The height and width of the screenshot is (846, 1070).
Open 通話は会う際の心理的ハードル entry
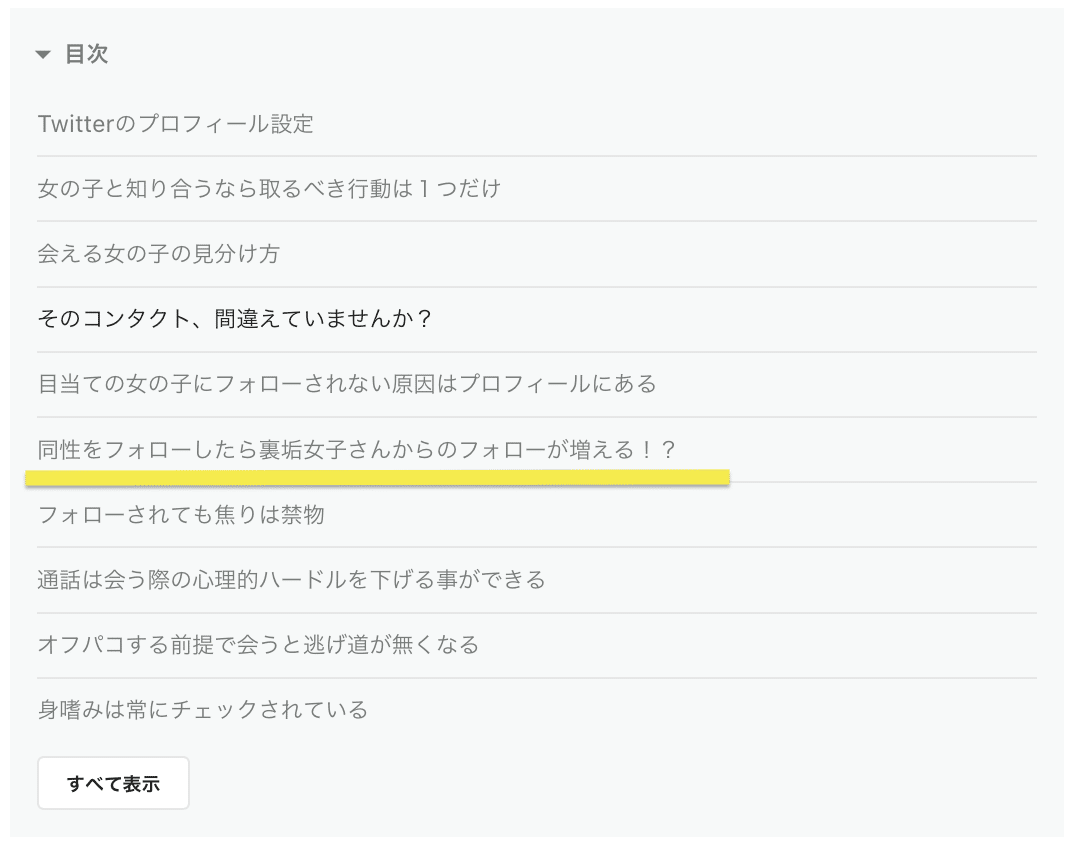tap(291, 580)
